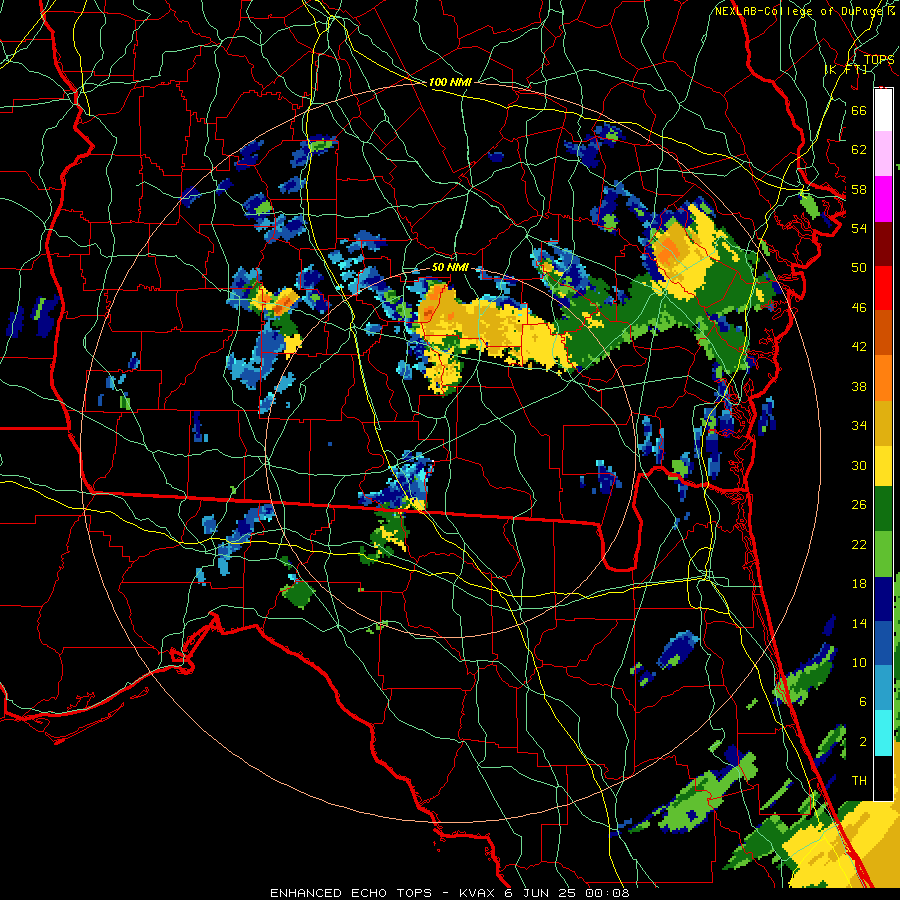Pick the navy blue legend swatch
This screenshot has height=900, width=900.
pos(883,599)
